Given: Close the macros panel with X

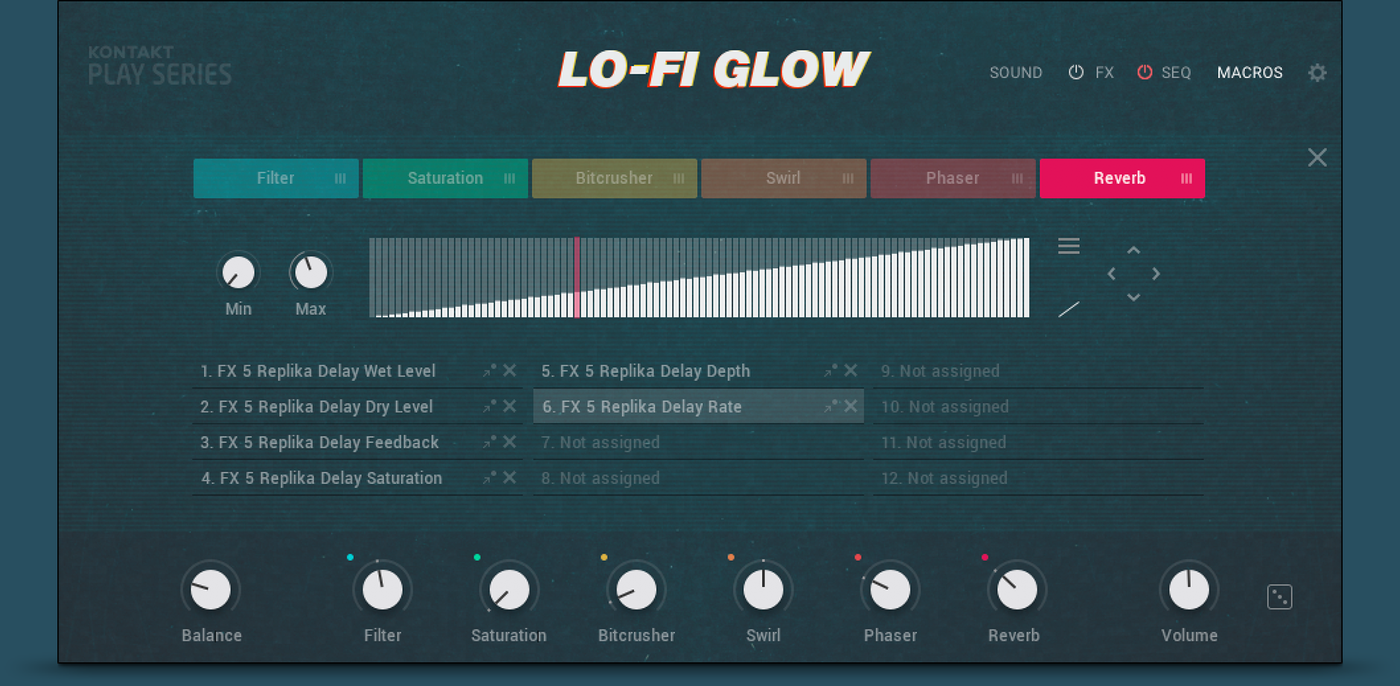Looking at the screenshot, I should tap(1318, 157).
